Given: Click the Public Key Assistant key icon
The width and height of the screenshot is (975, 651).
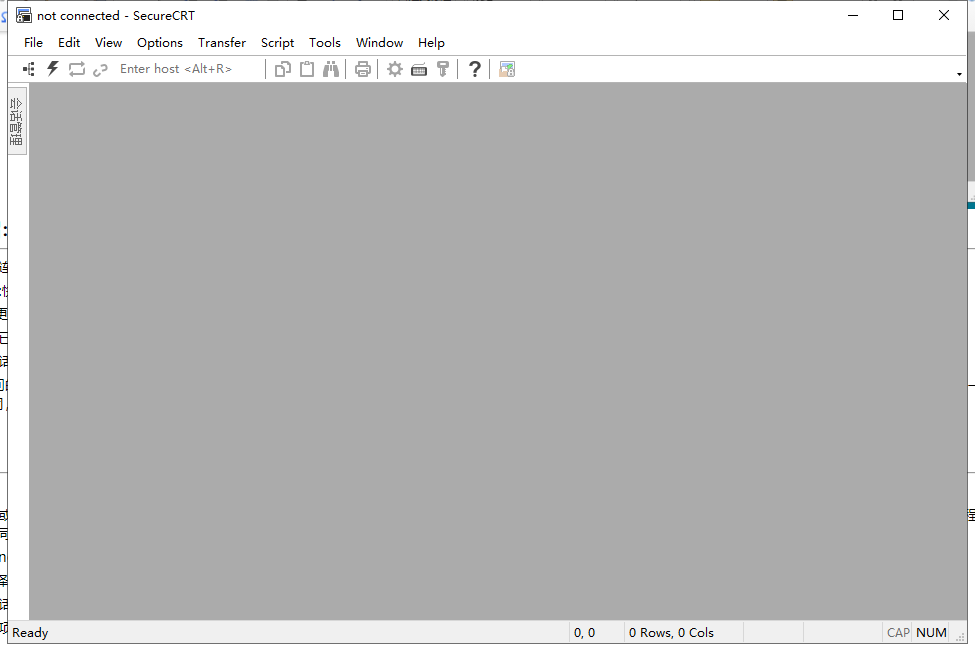Looking at the screenshot, I should tap(443, 69).
